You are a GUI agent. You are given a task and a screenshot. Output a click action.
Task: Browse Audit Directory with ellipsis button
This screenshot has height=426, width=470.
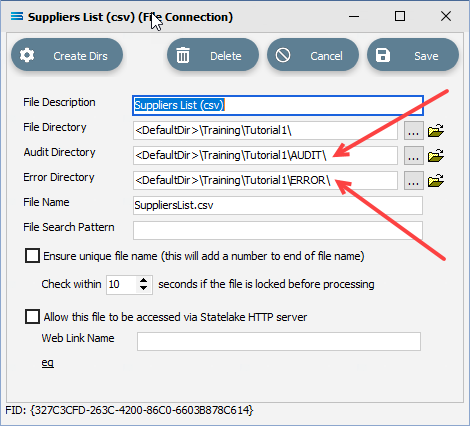coord(414,155)
